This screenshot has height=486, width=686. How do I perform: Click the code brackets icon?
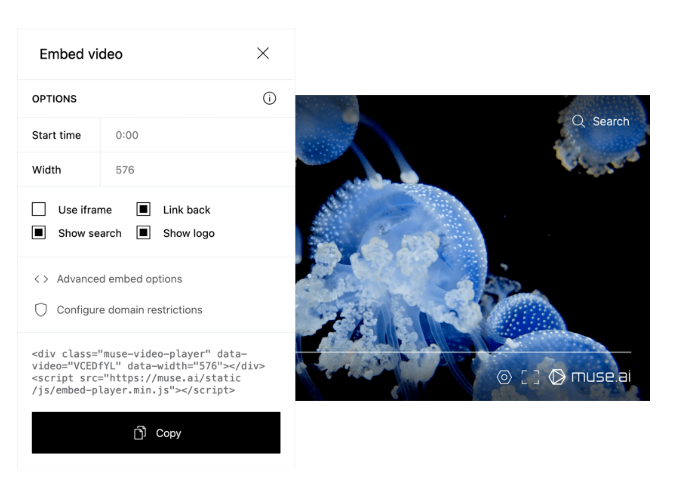coord(41,279)
